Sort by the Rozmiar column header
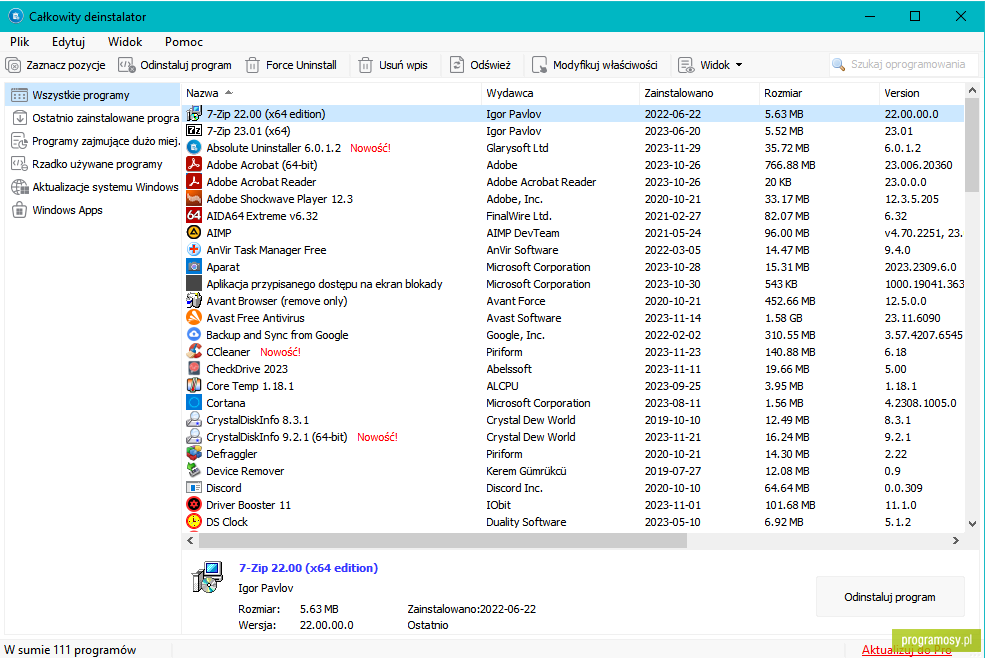 click(820, 93)
